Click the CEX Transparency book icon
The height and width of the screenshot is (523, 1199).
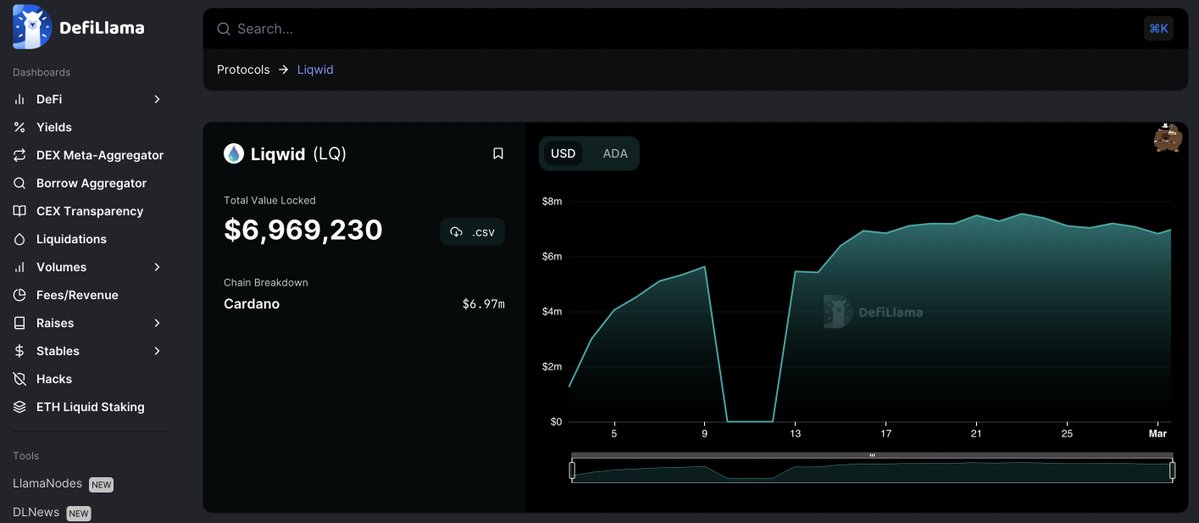[20, 211]
